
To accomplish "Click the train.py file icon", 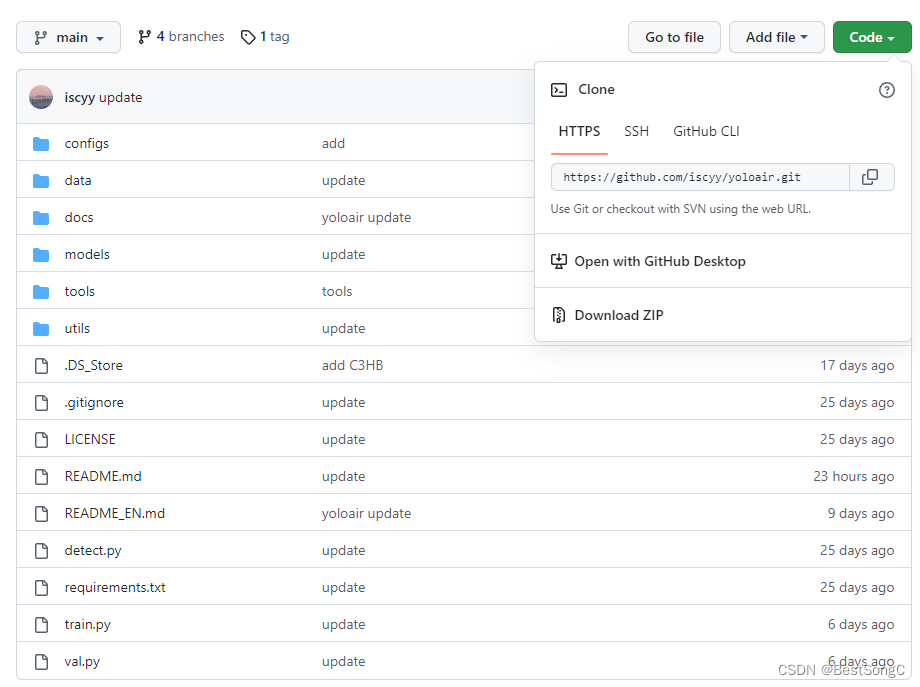I will click(x=41, y=625).
